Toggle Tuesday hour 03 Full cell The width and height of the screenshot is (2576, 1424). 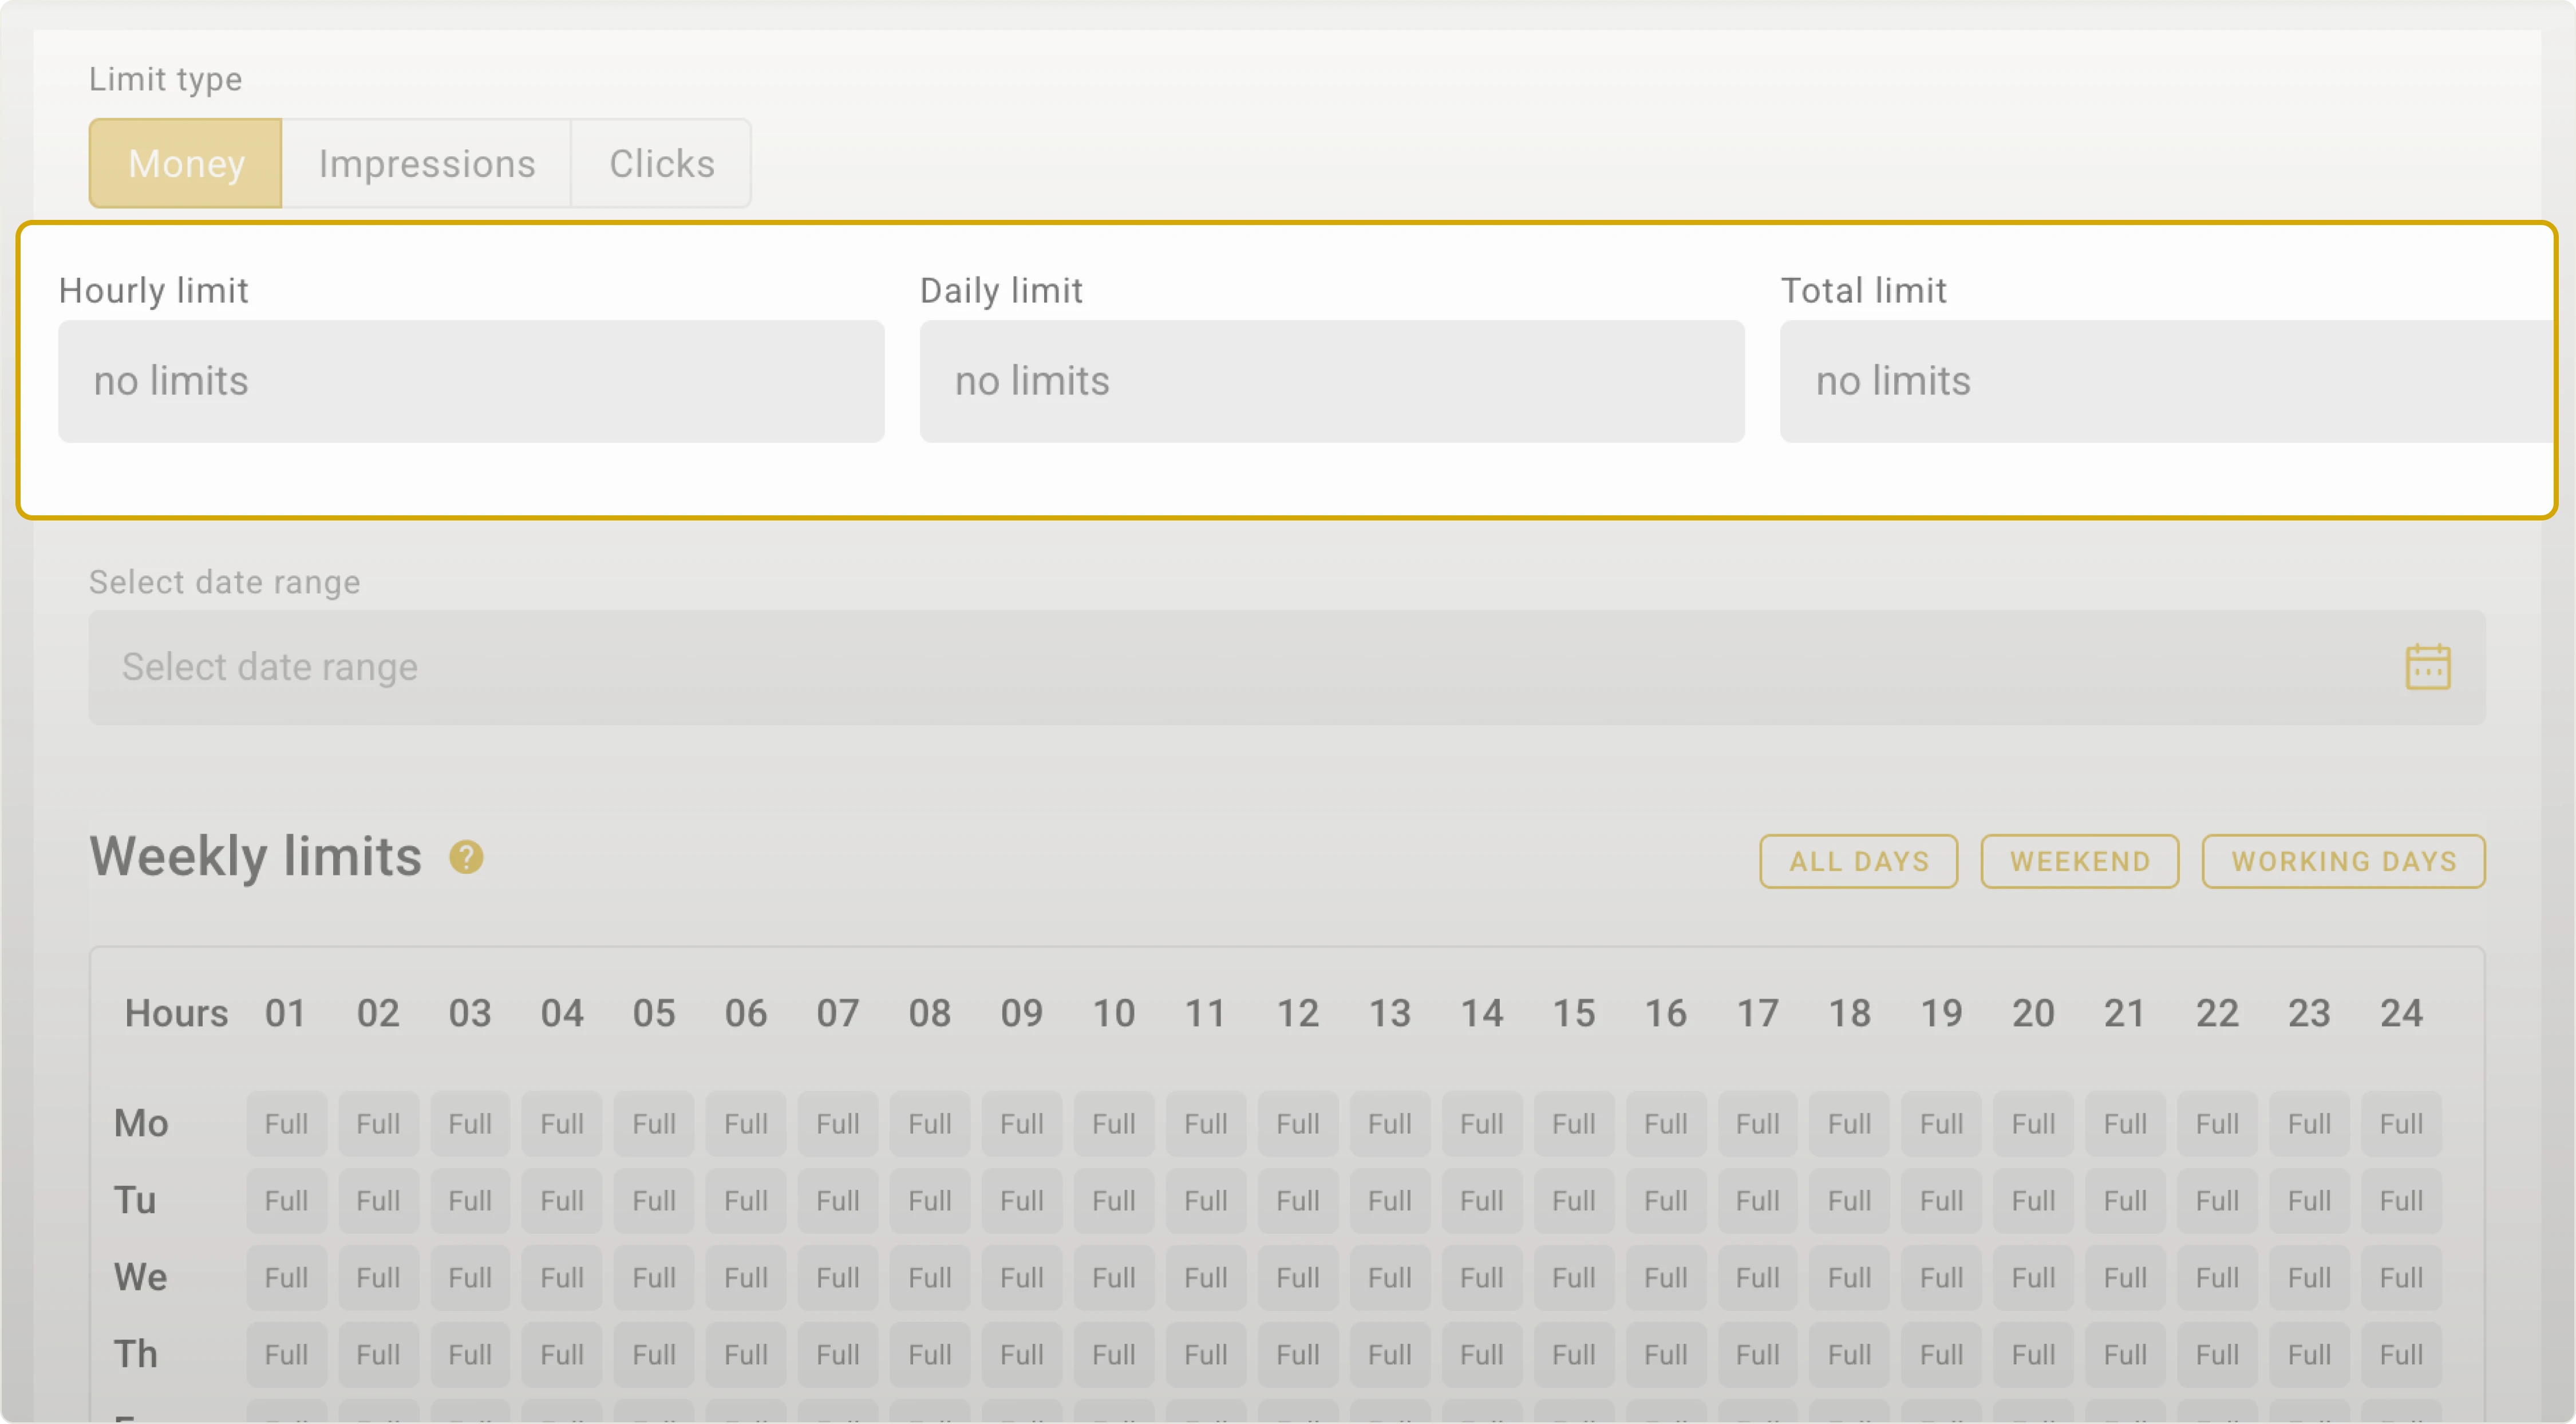(469, 1200)
